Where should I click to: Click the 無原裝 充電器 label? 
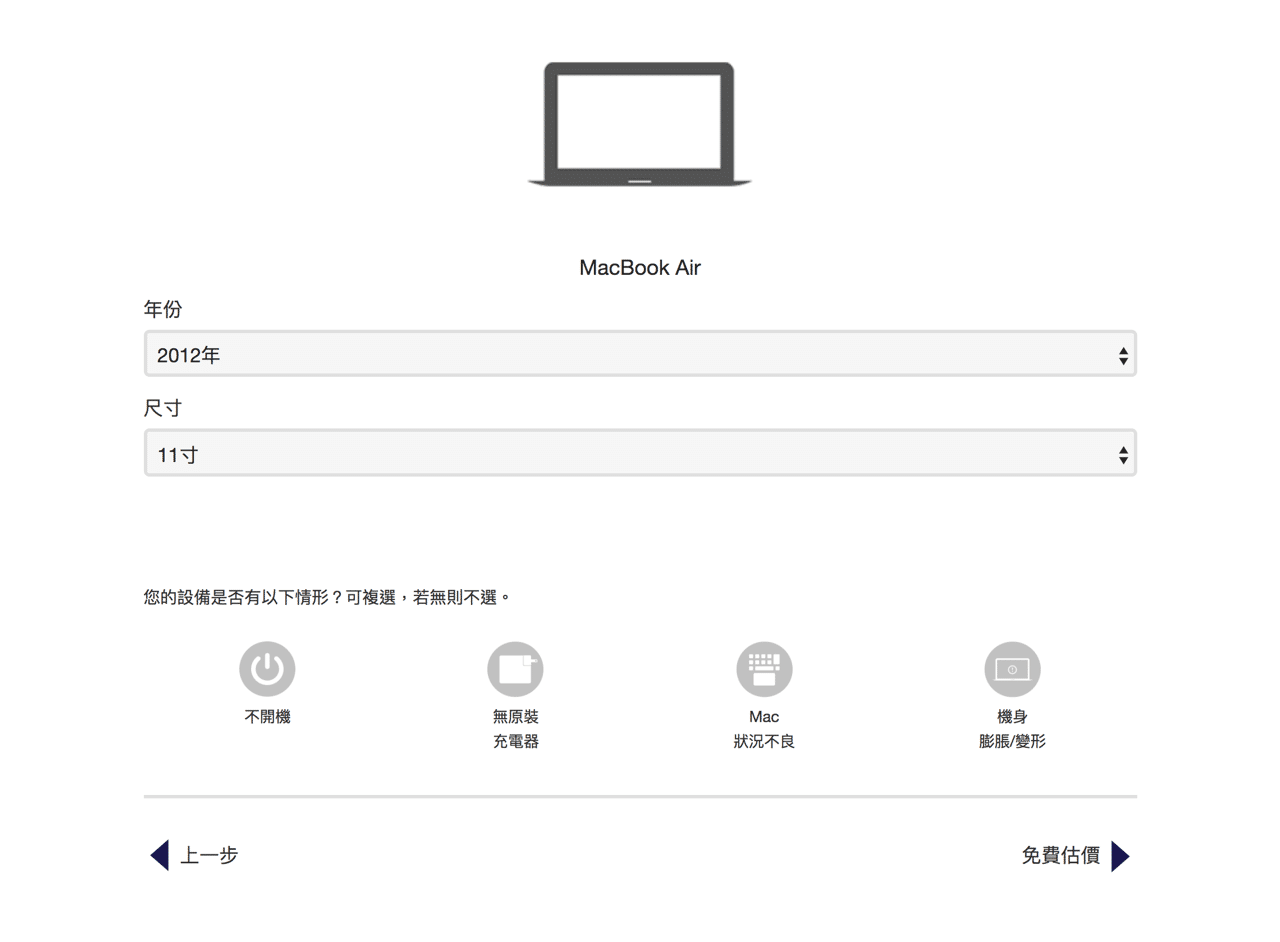coord(515,730)
